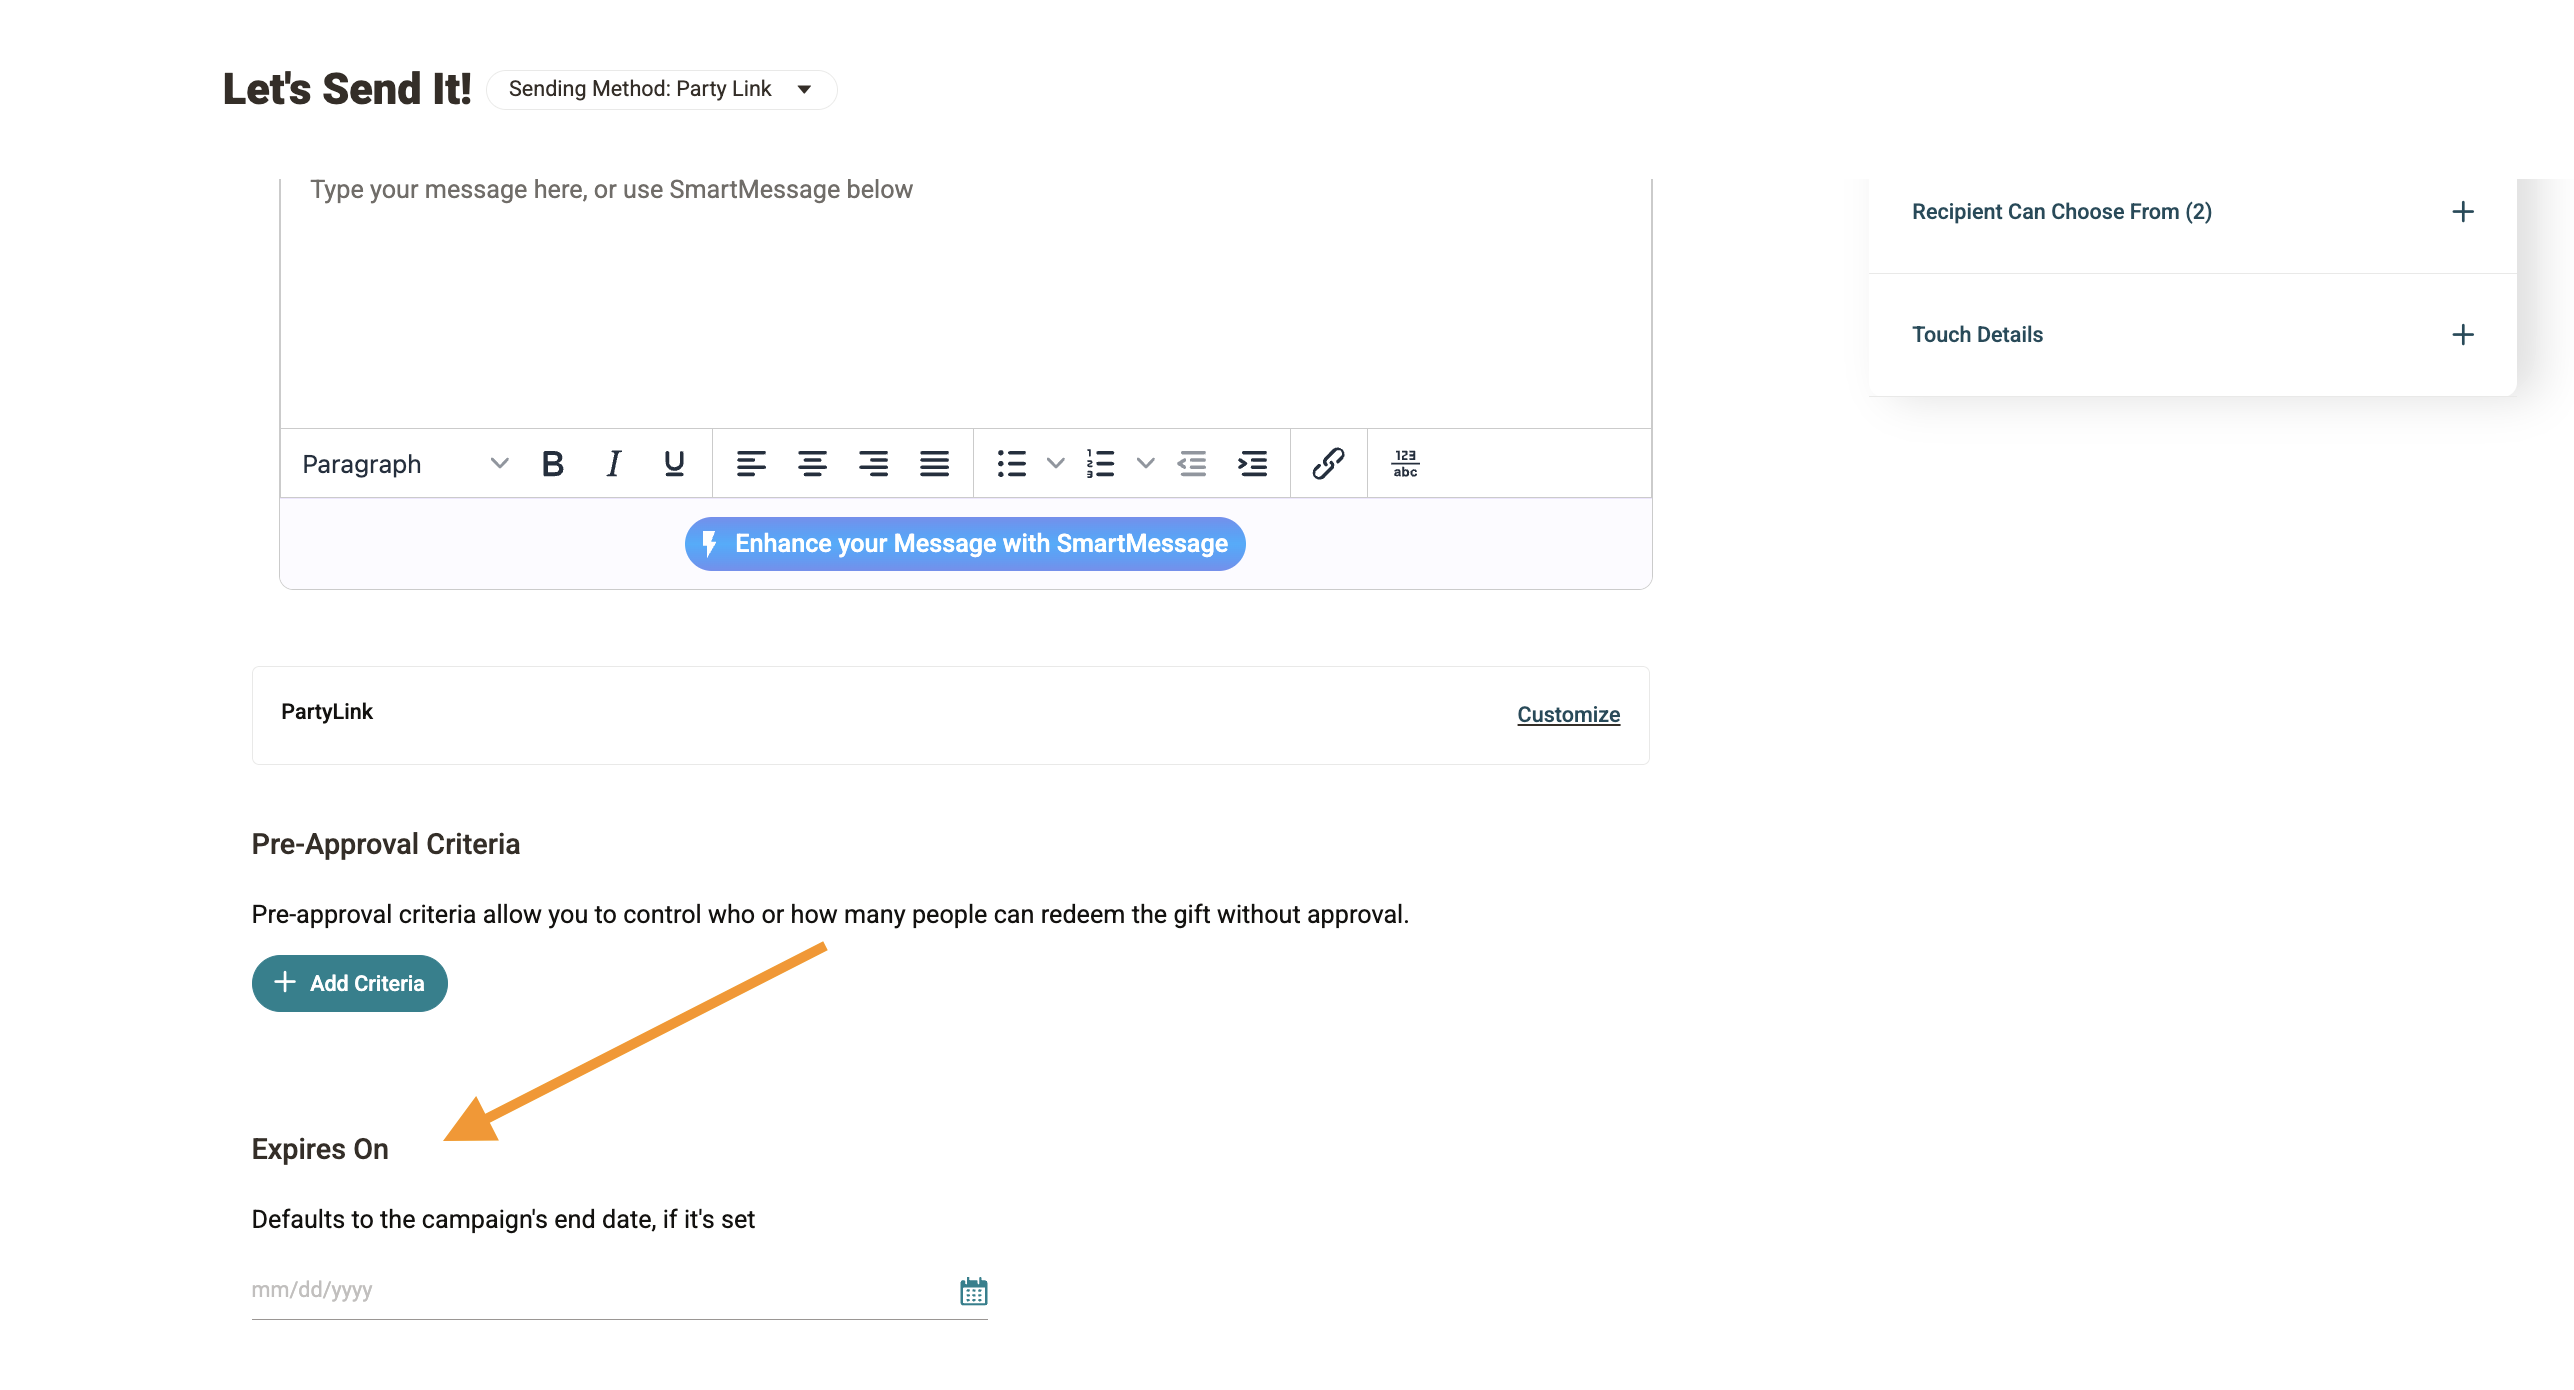Decrease indent in editor toolbar

(1192, 464)
